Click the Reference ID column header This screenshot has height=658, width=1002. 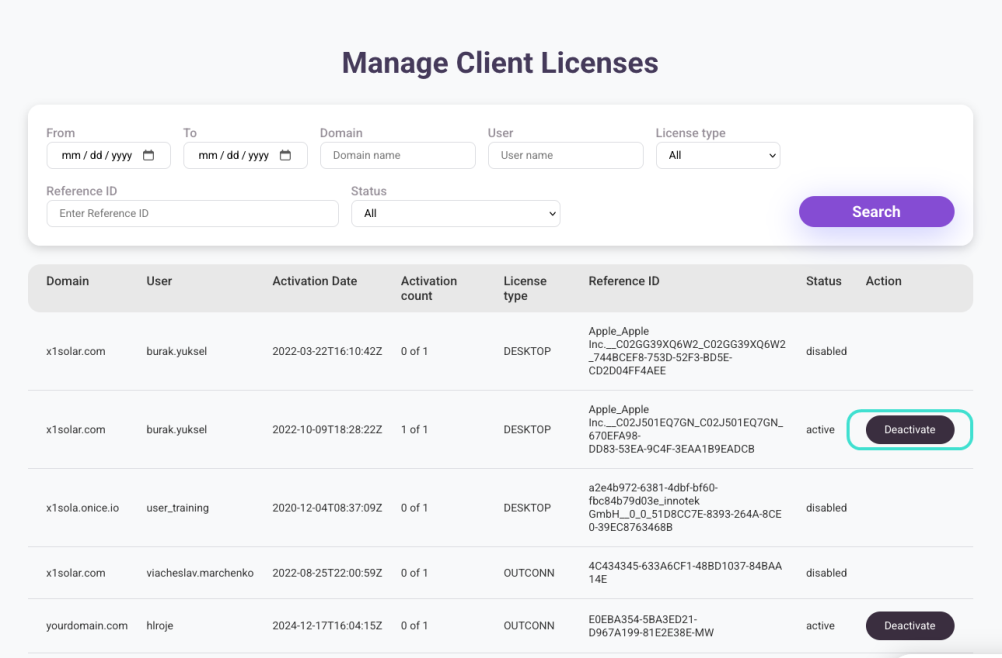coord(623,281)
